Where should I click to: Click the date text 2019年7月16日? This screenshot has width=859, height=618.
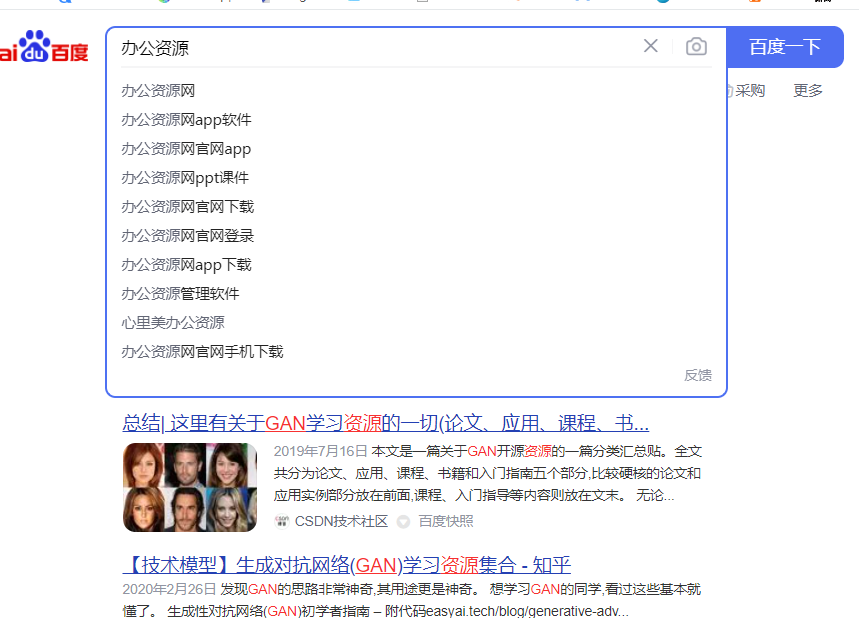point(320,451)
